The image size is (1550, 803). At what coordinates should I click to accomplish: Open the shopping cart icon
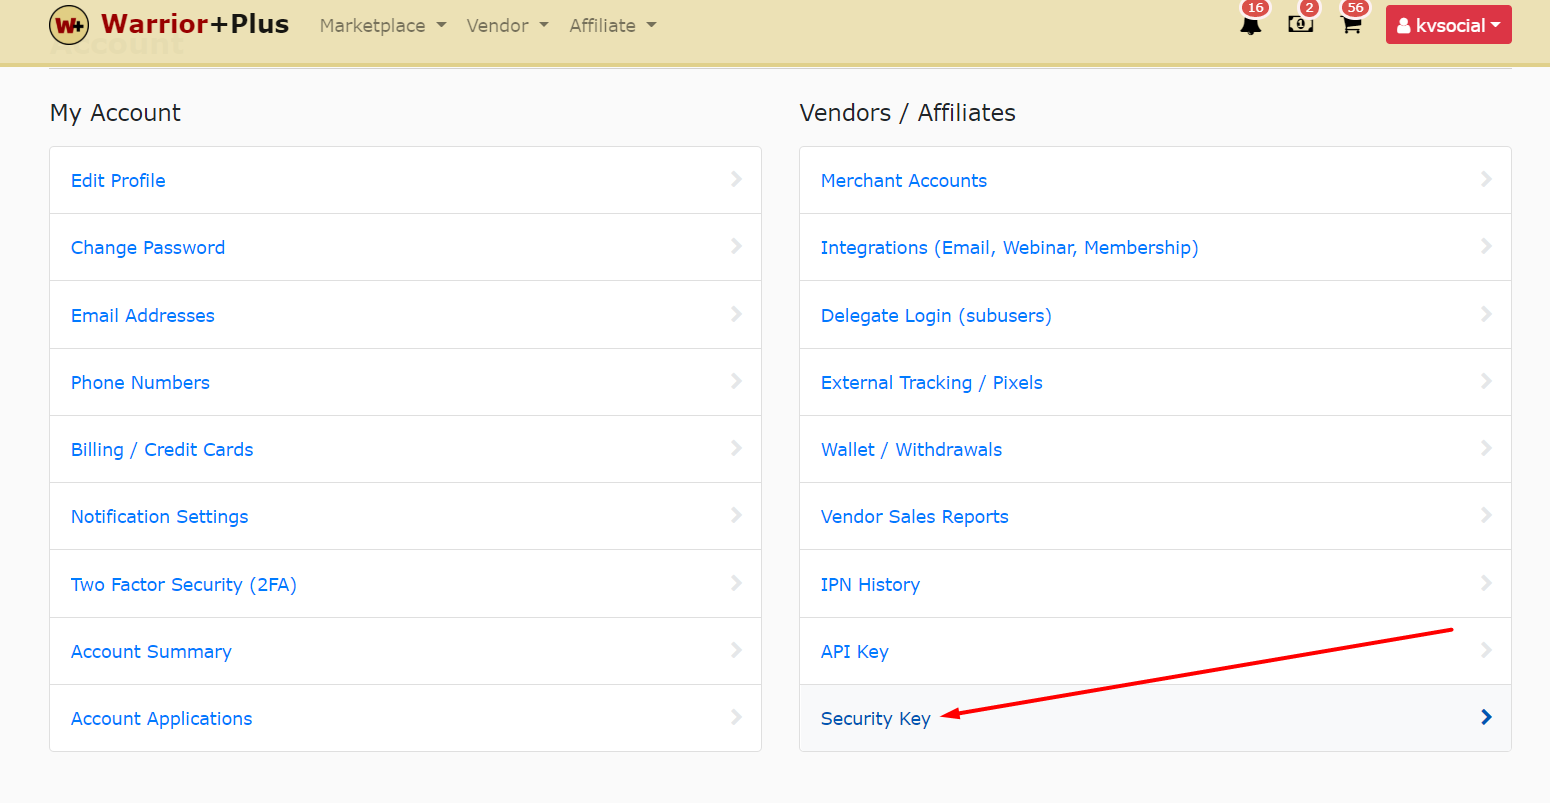click(1351, 24)
